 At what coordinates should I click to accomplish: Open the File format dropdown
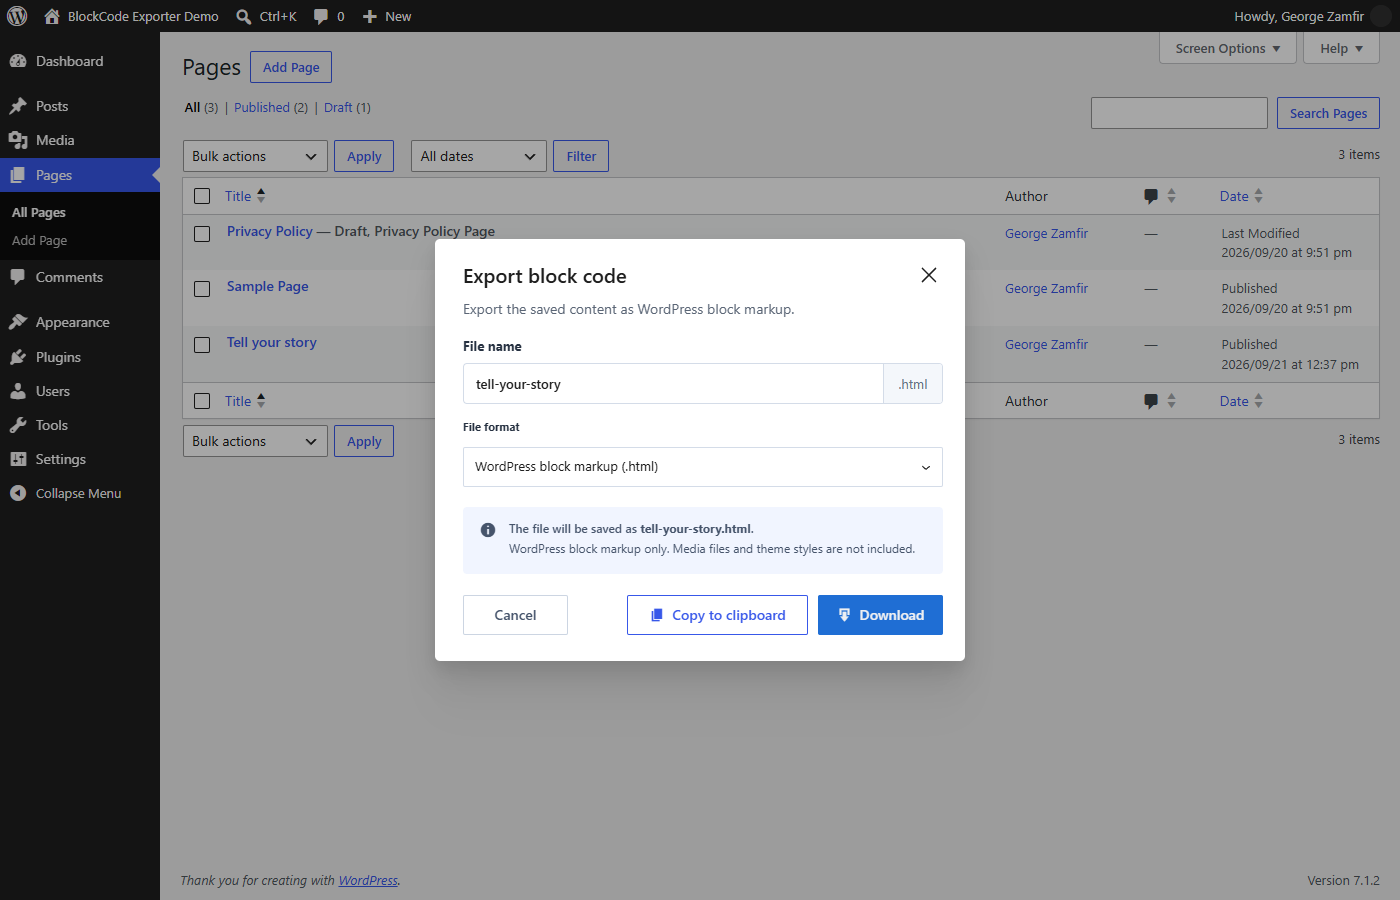[703, 467]
